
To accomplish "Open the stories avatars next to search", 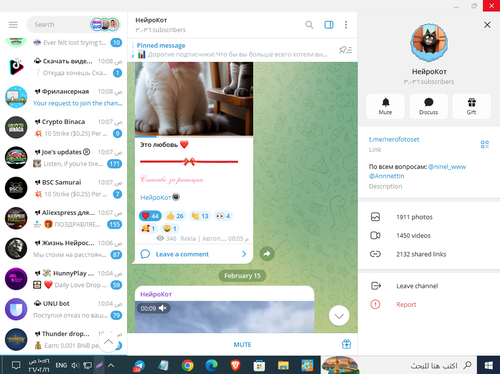I will [x=104, y=25].
